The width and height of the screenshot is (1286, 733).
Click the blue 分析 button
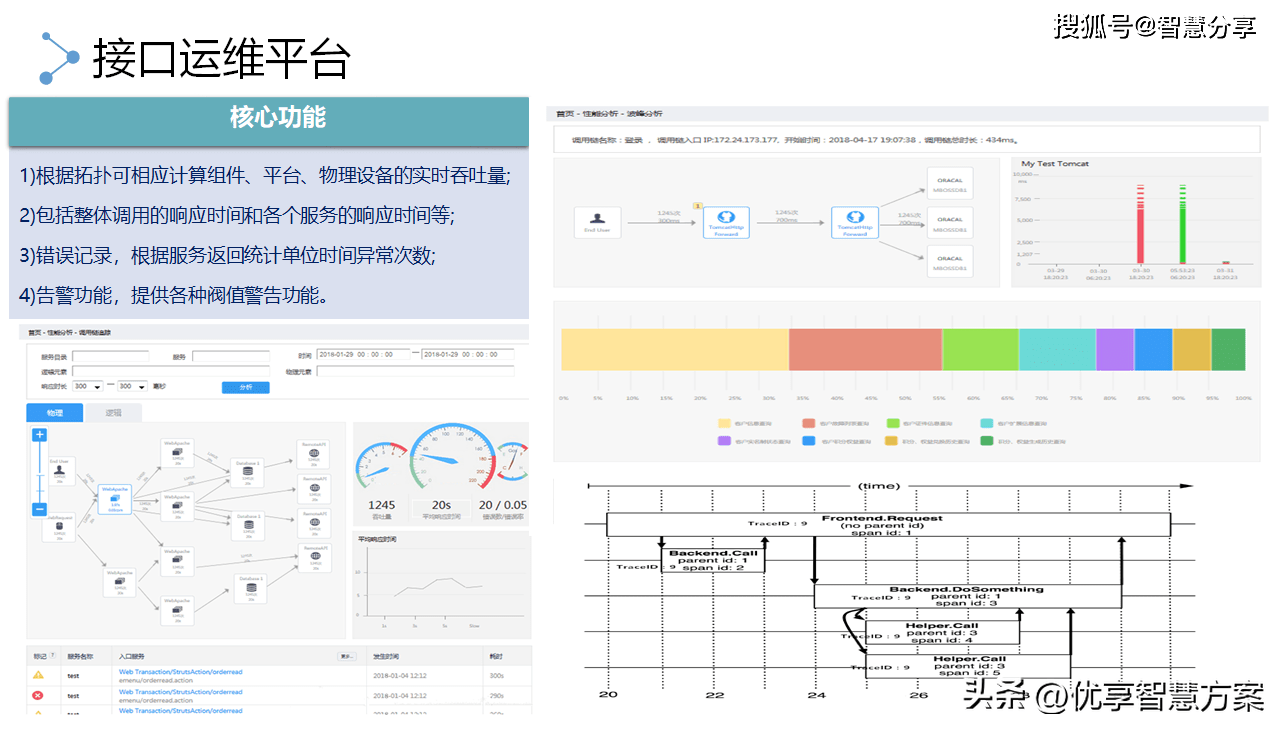[x=245, y=387]
